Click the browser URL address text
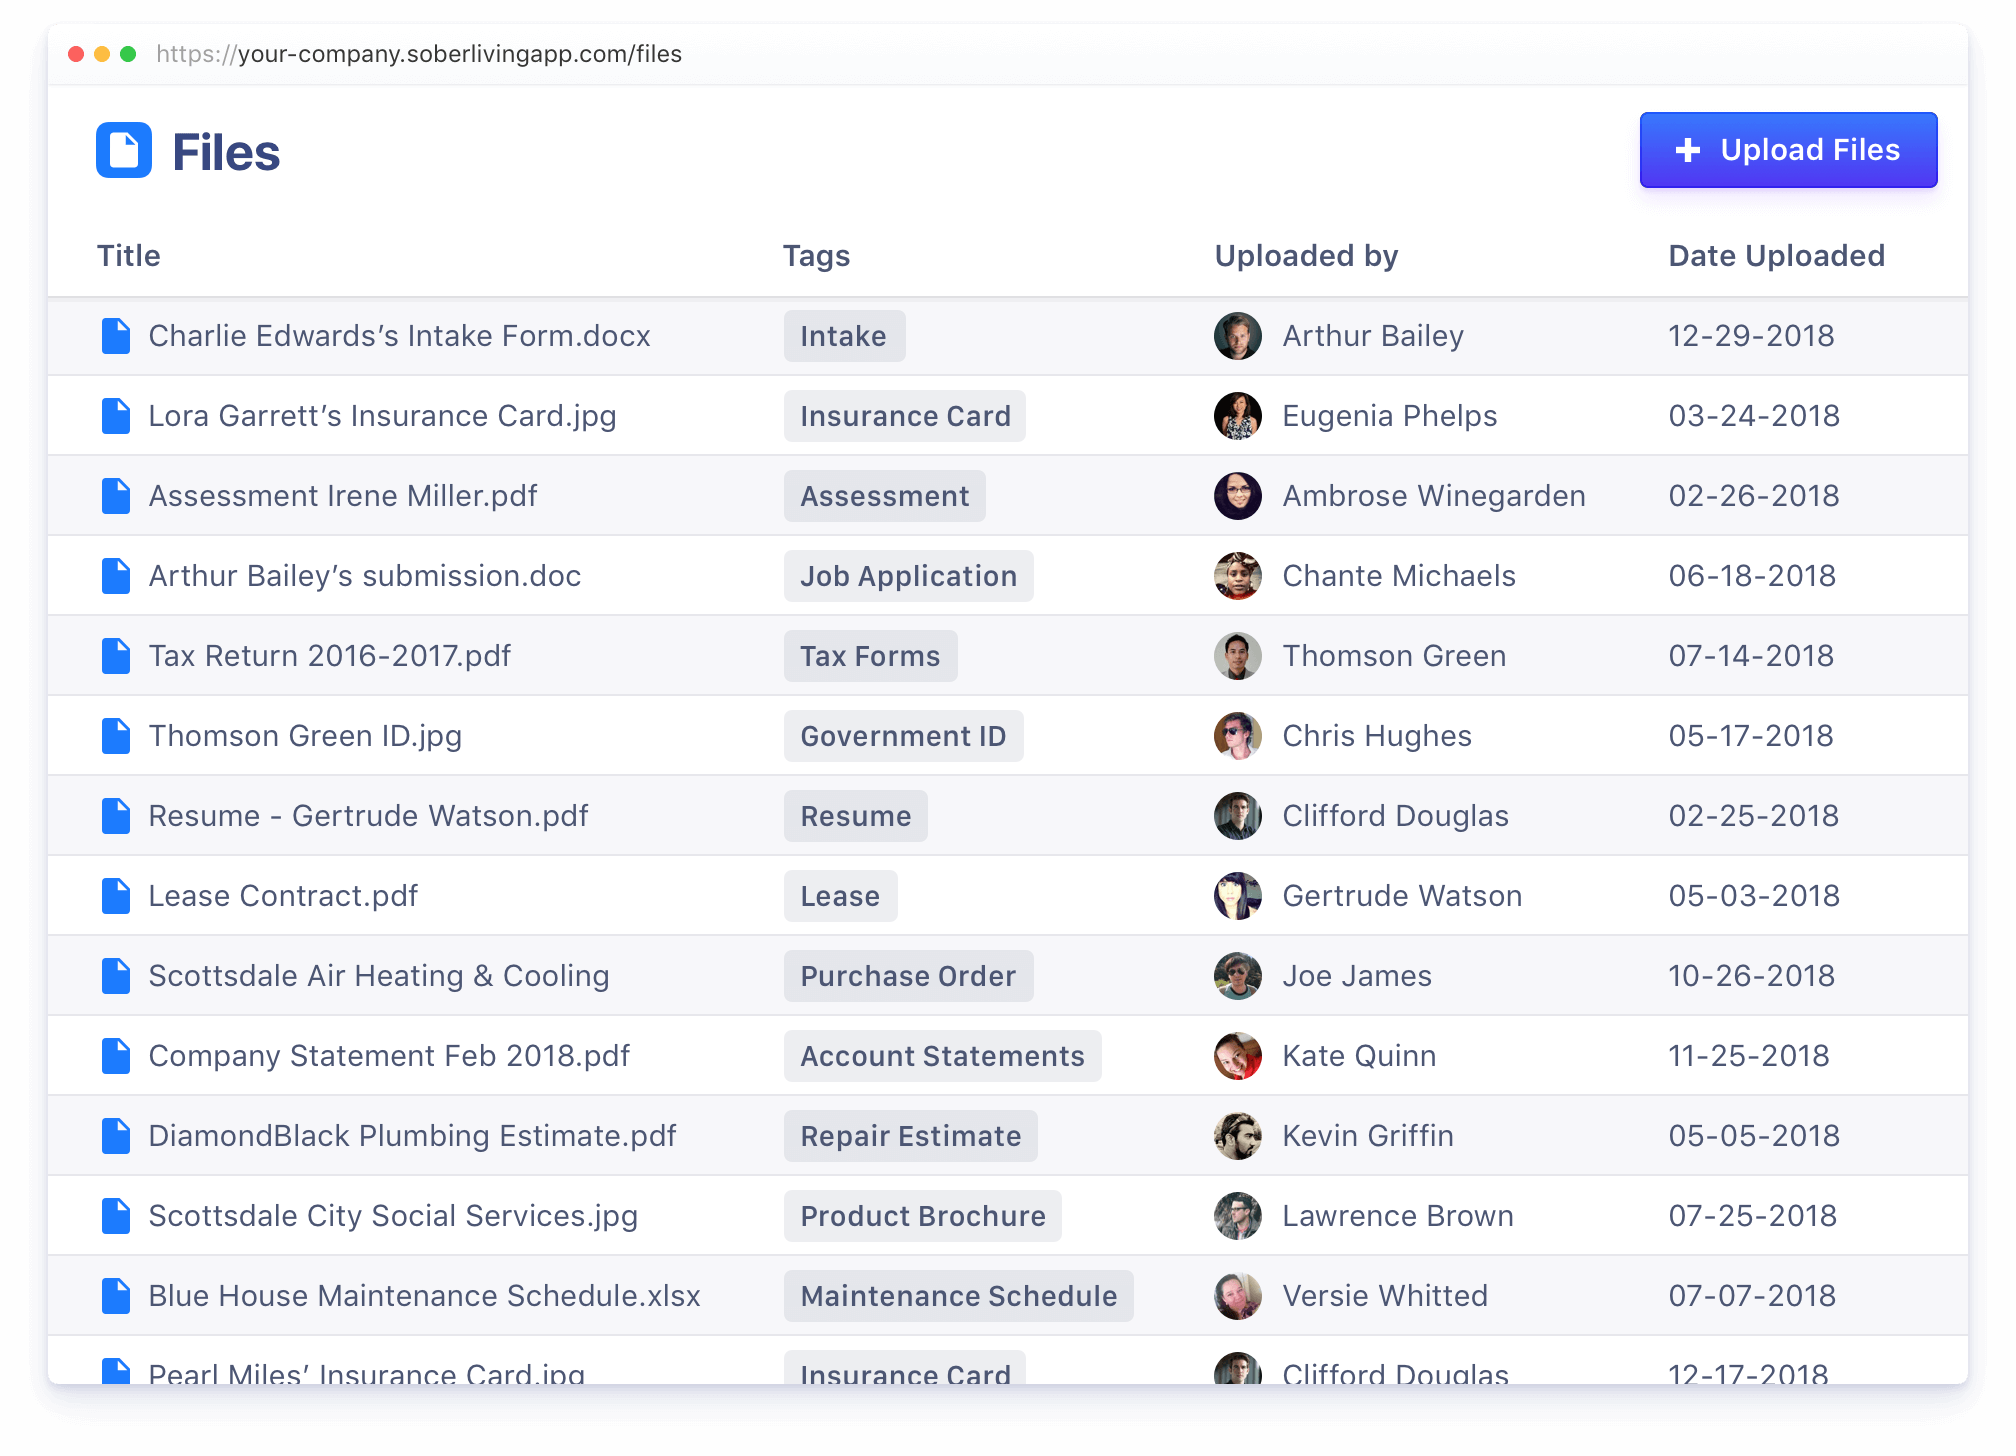Viewport: 2016px width, 1456px height. click(419, 54)
